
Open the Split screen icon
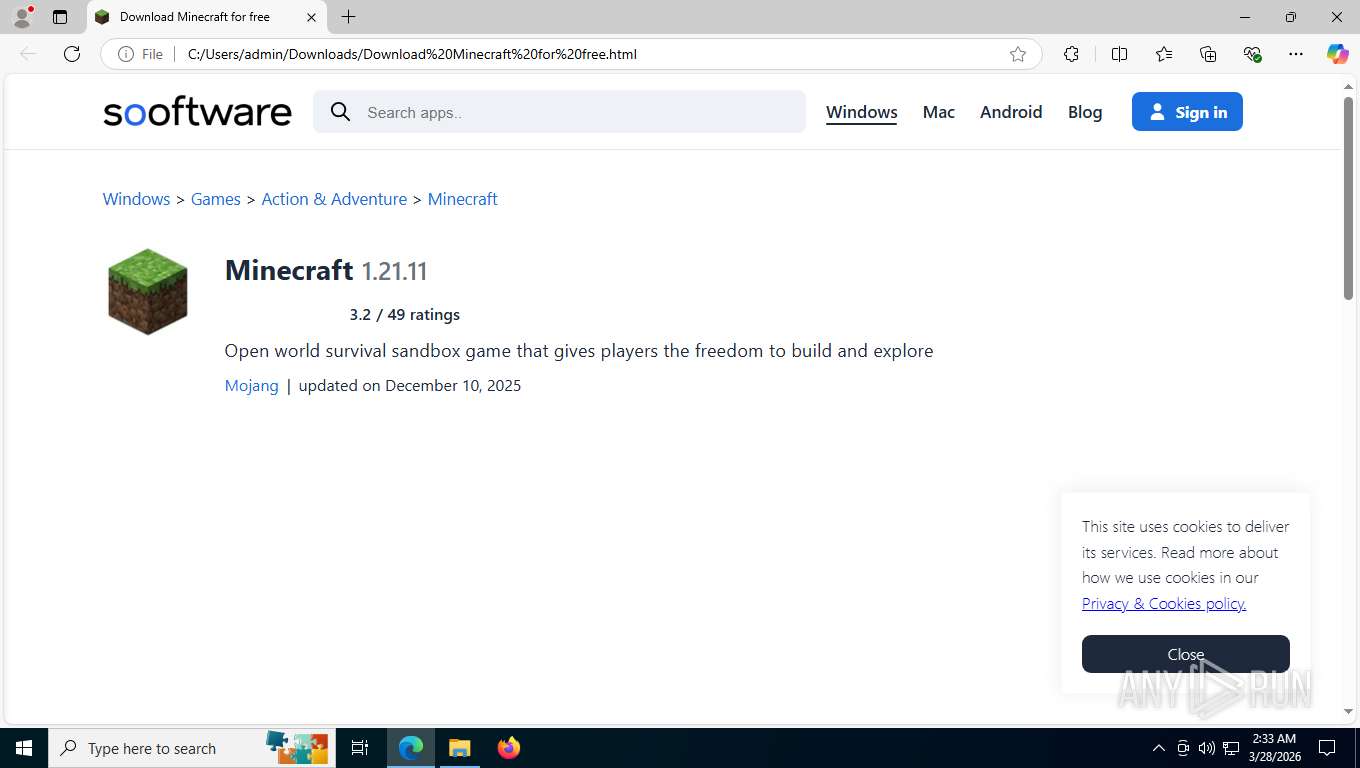(1120, 54)
